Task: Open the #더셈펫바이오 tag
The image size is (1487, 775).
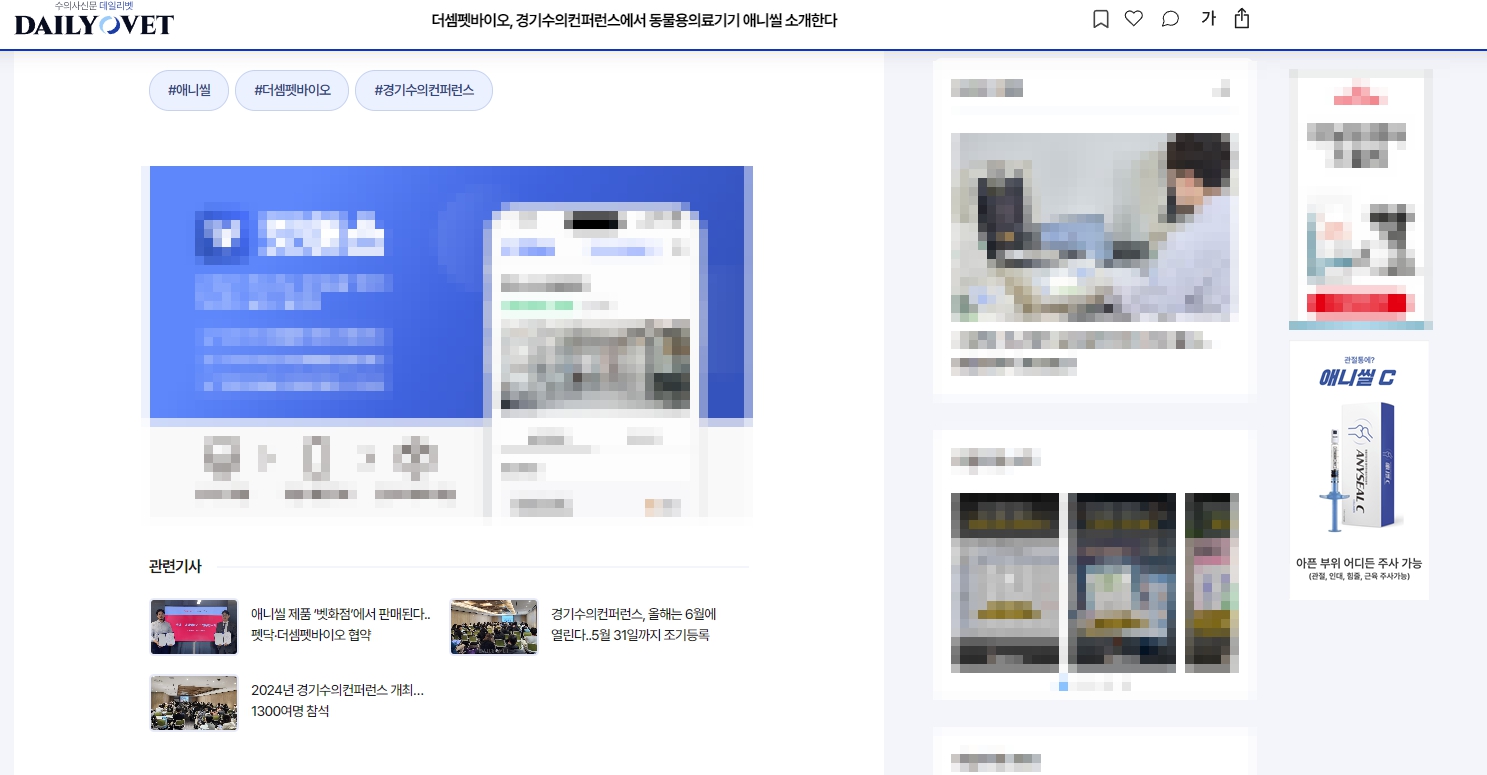Action: [292, 90]
